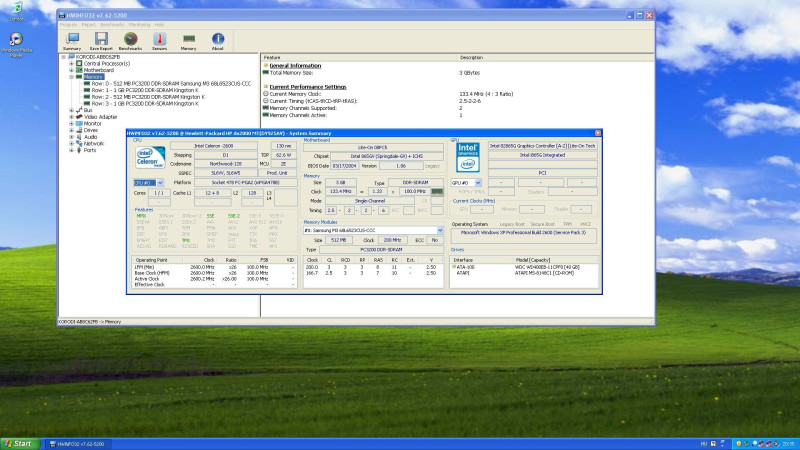The height and width of the screenshot is (450, 800).
Task: Click the Description column header
Action: tap(556, 58)
